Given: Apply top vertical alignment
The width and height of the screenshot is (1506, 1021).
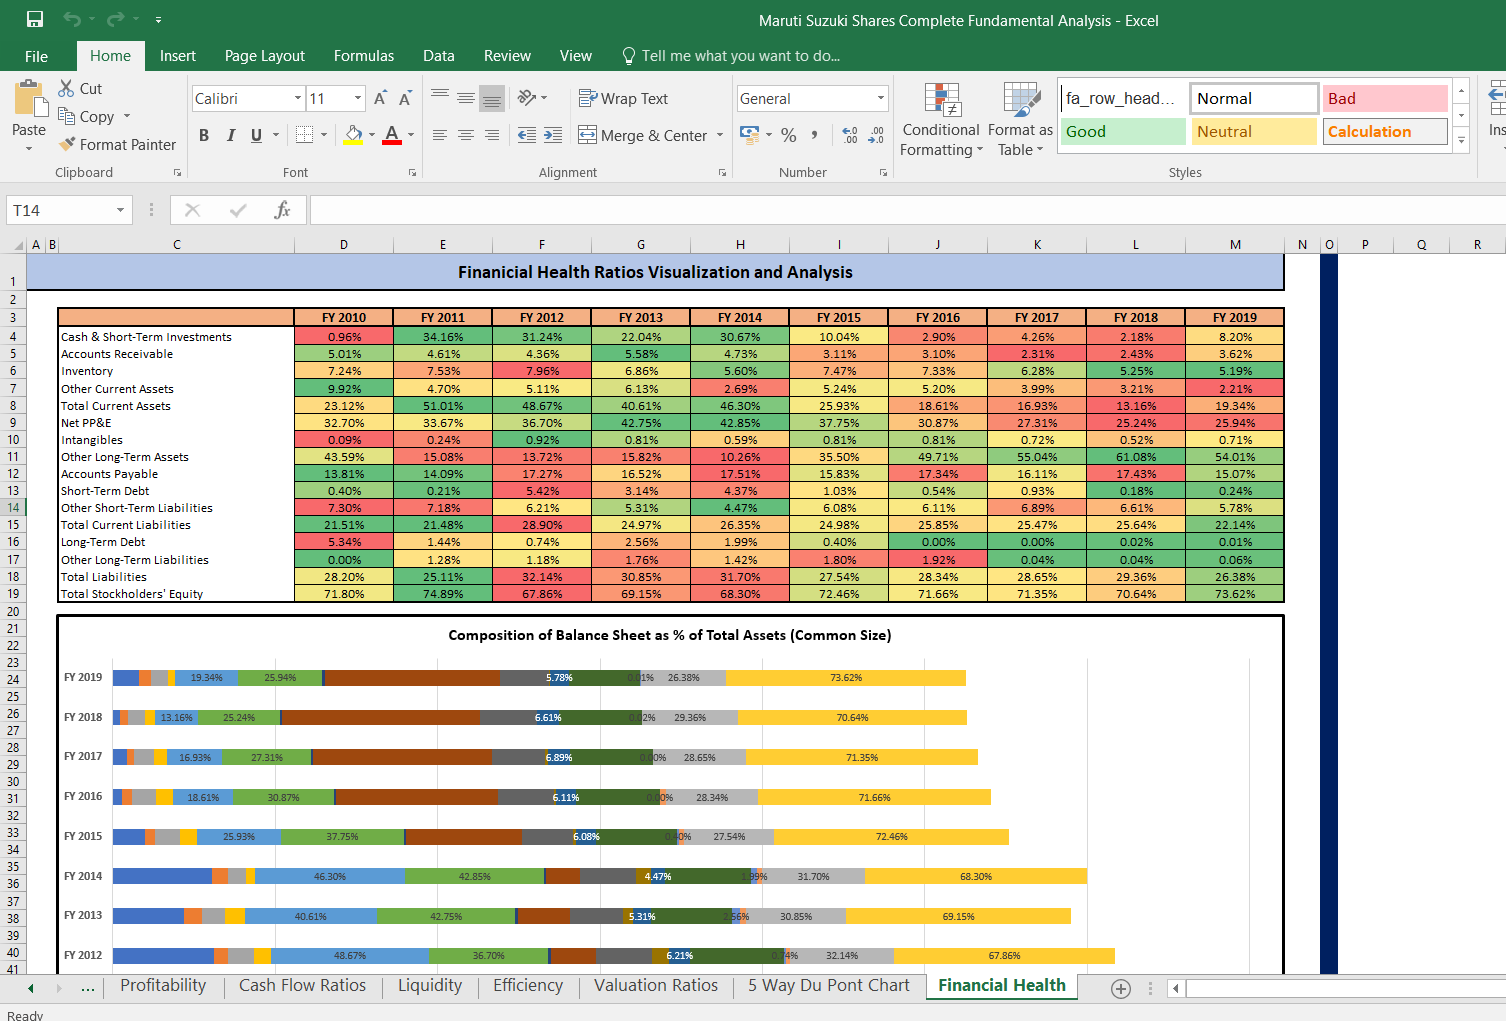Looking at the screenshot, I should point(440,97).
